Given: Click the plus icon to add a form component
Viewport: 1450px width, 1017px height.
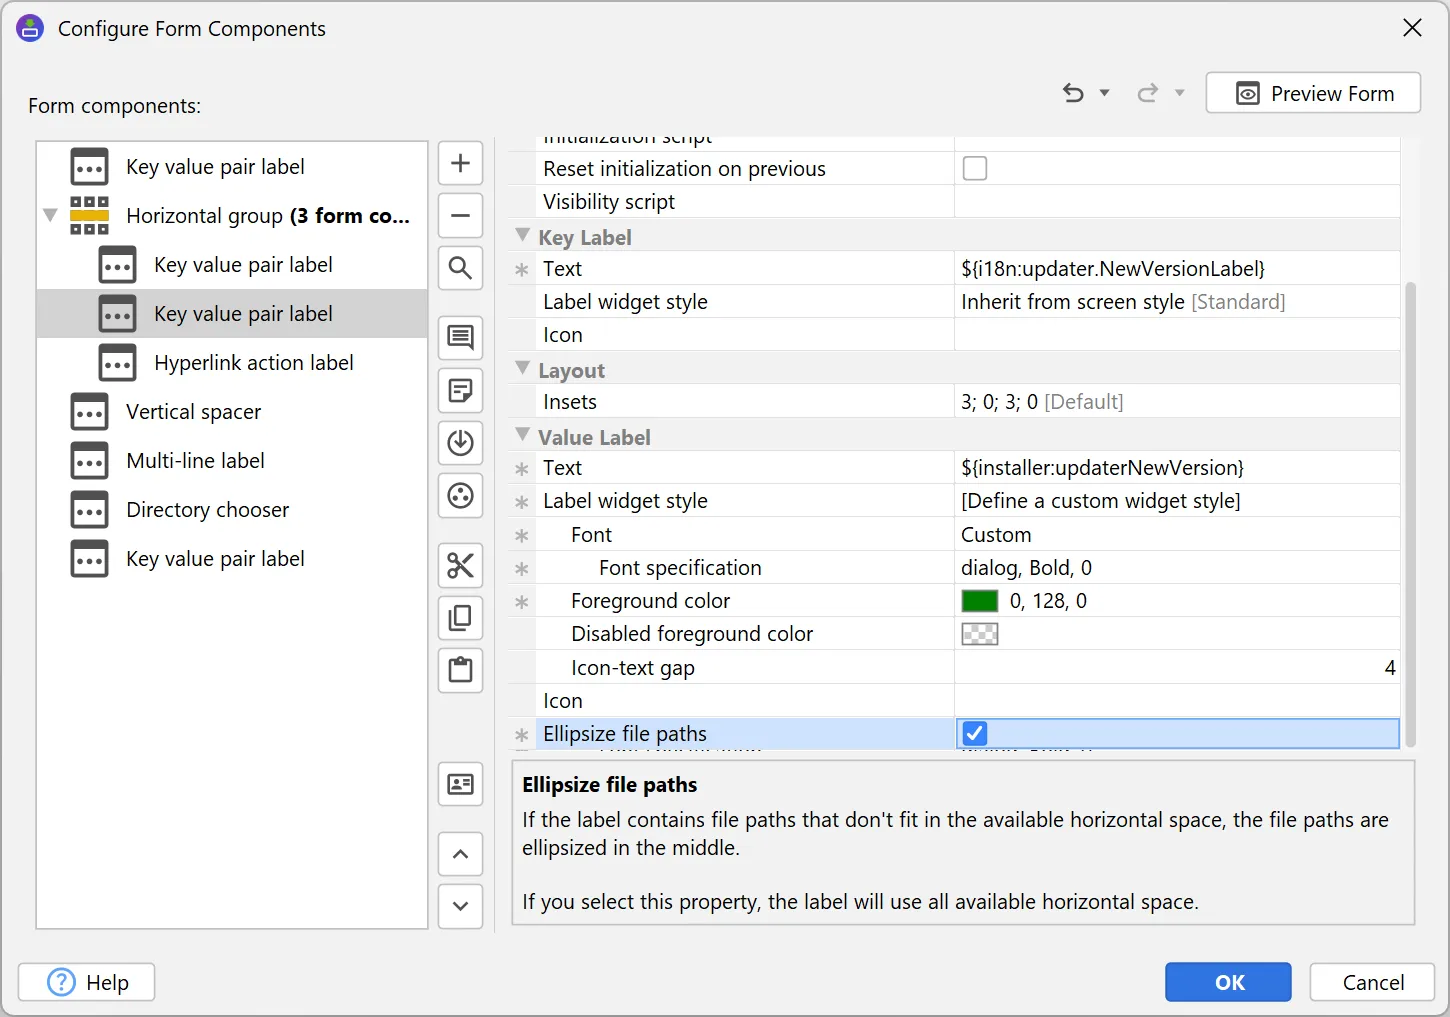Looking at the screenshot, I should coord(460,163).
